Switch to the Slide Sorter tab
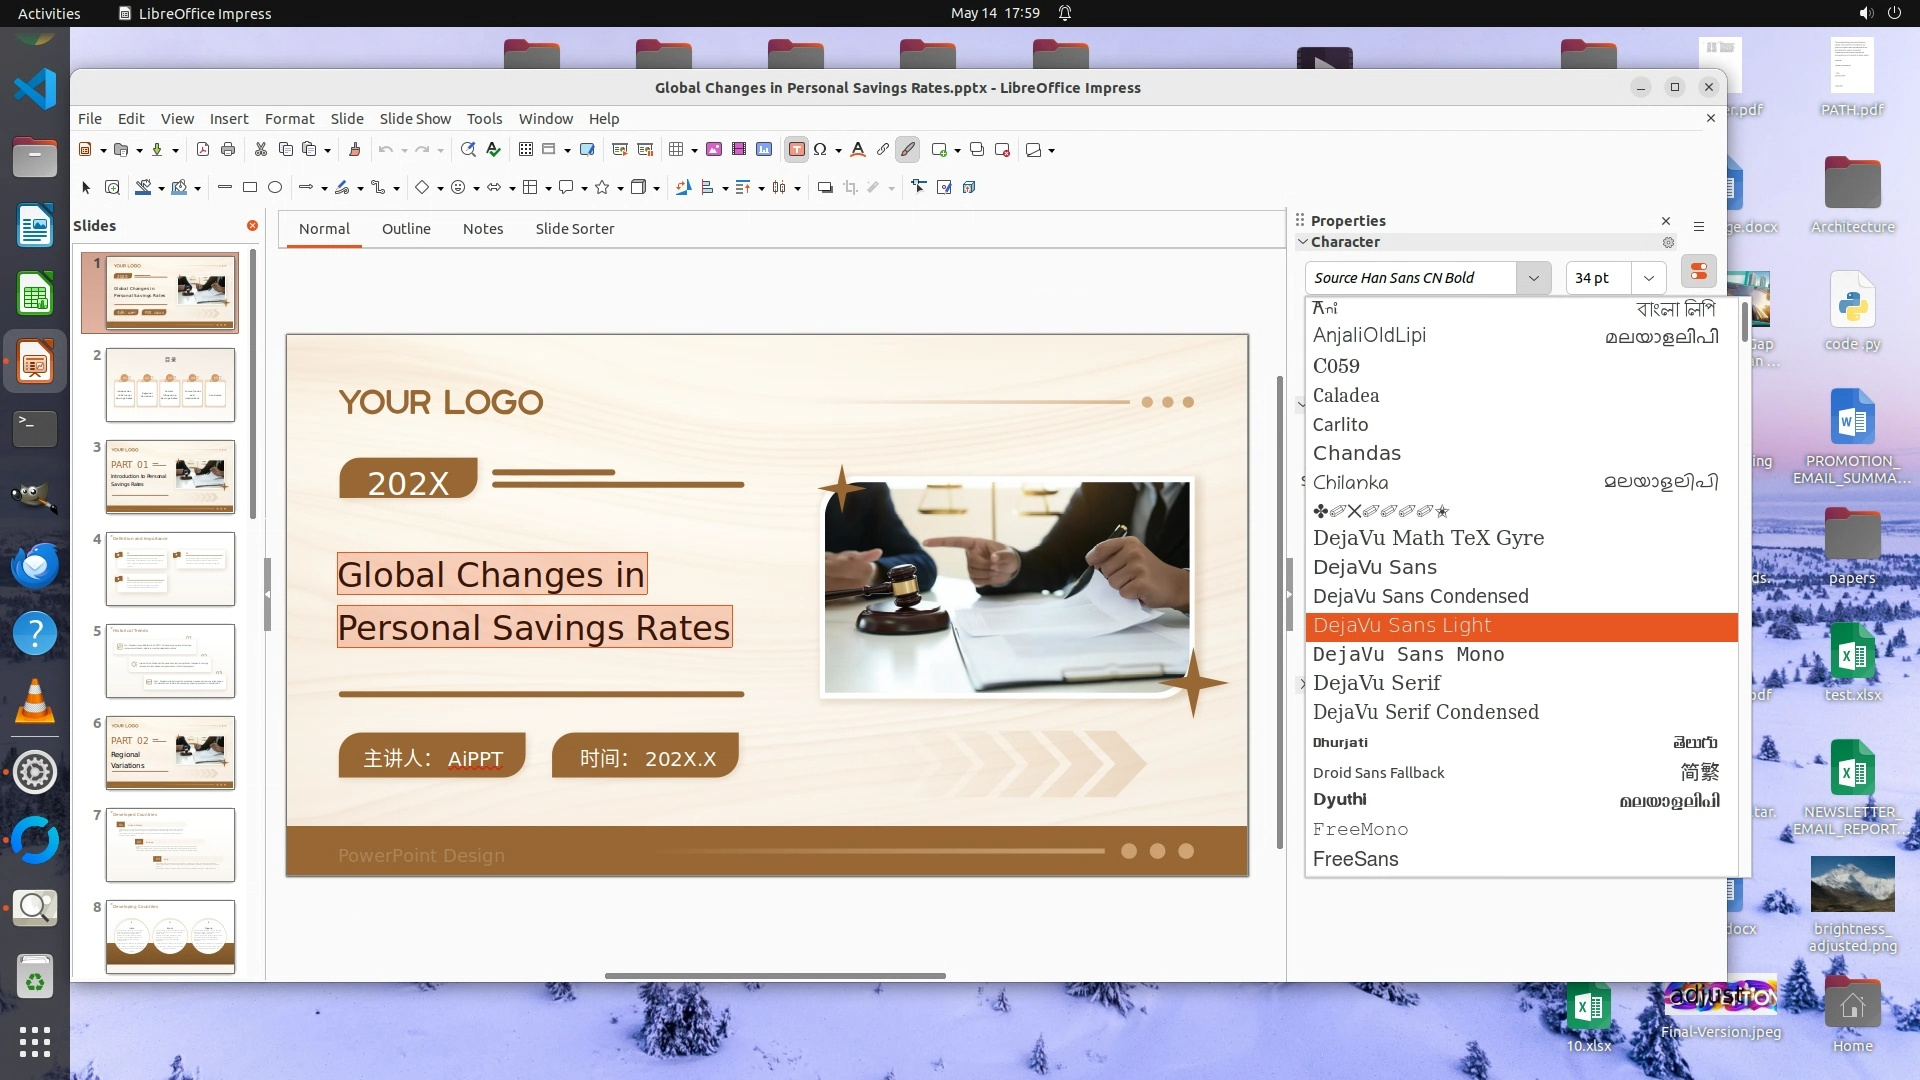 click(x=574, y=229)
